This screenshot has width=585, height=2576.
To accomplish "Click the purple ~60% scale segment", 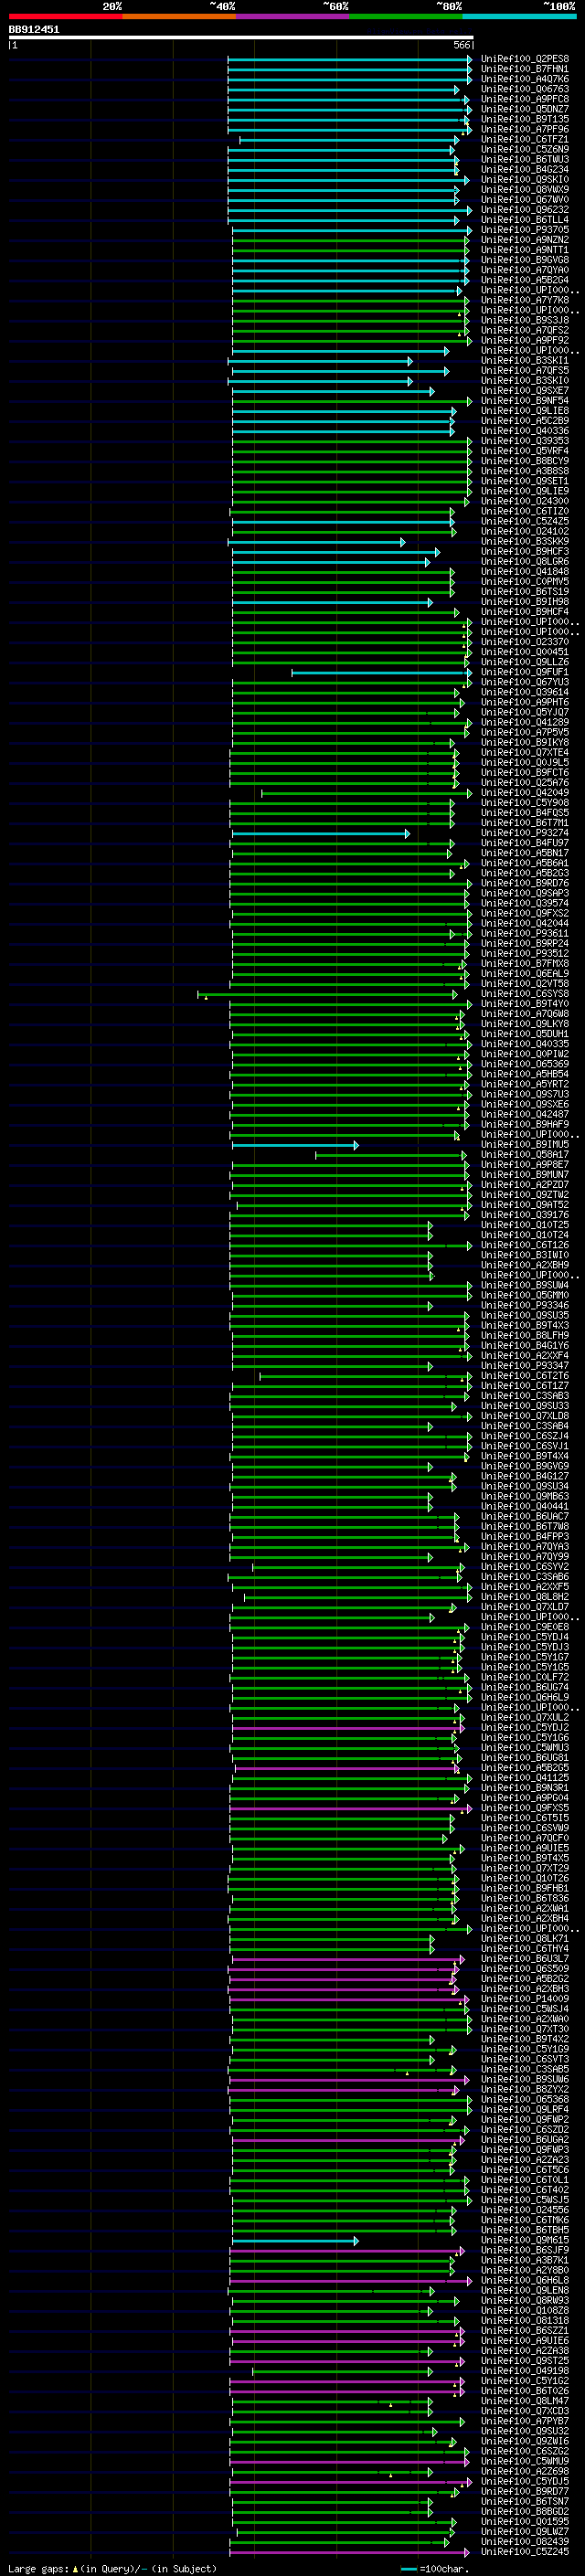I will tap(293, 16).
